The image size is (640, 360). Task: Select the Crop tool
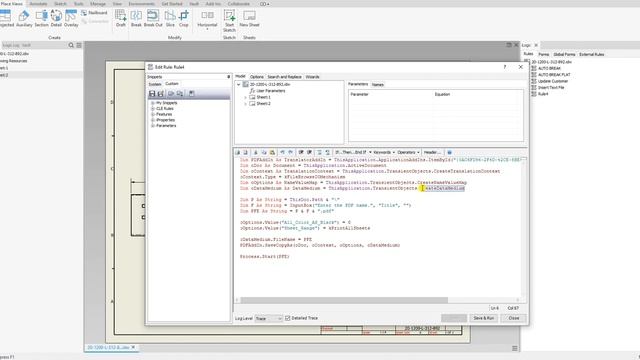pos(184,19)
